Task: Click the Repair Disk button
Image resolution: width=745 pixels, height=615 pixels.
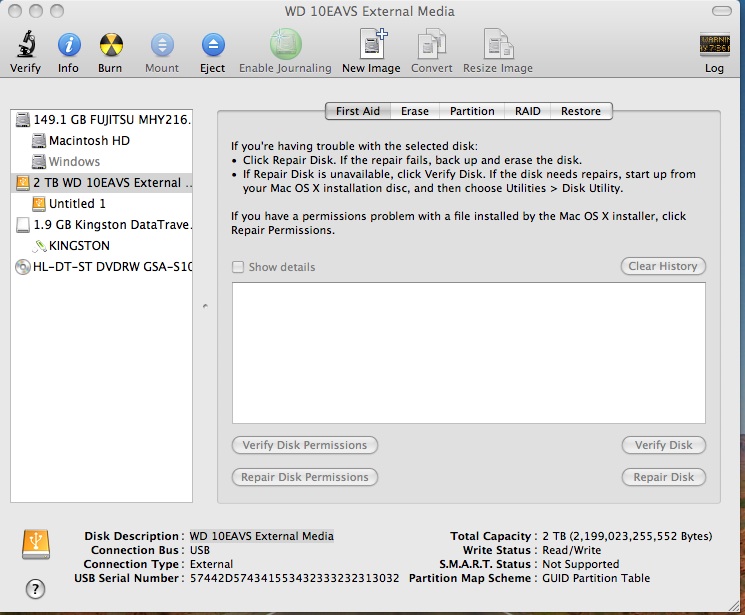Action: [x=663, y=477]
